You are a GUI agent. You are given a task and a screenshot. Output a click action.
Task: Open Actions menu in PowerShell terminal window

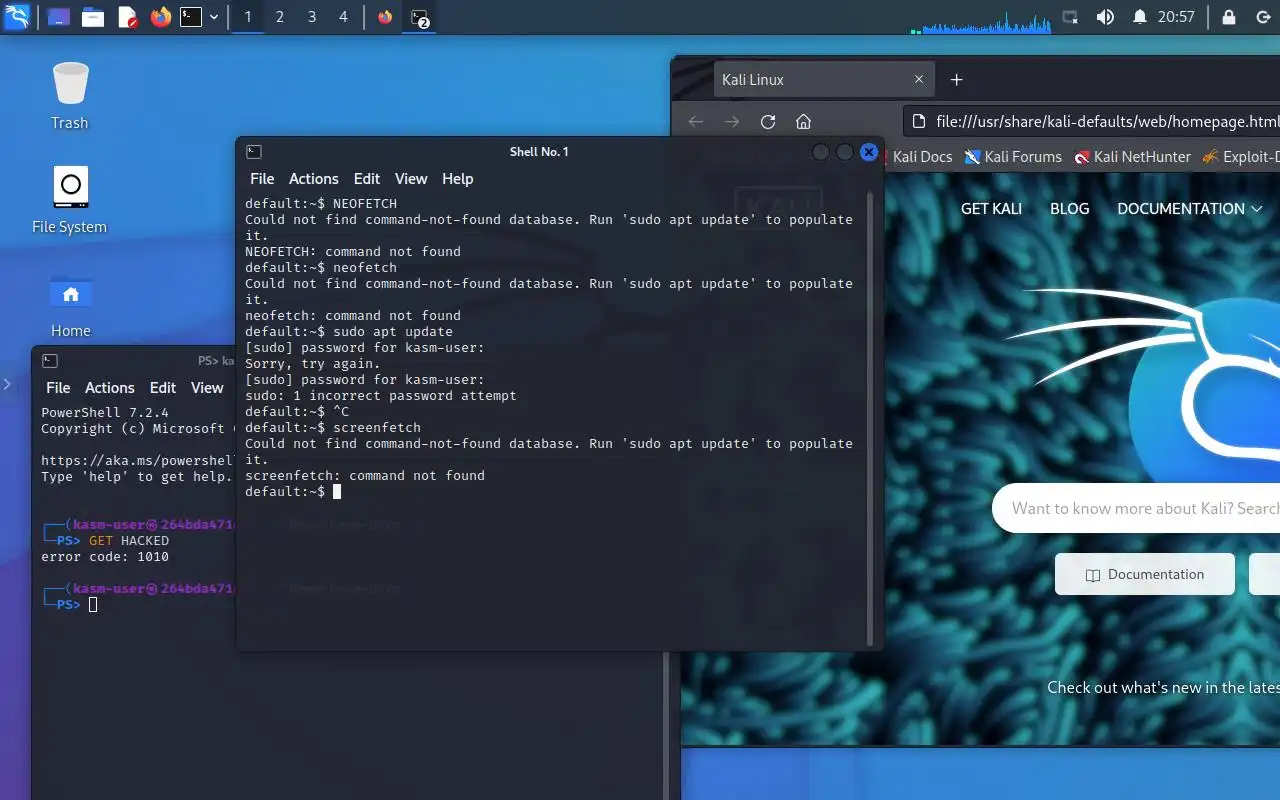110,388
